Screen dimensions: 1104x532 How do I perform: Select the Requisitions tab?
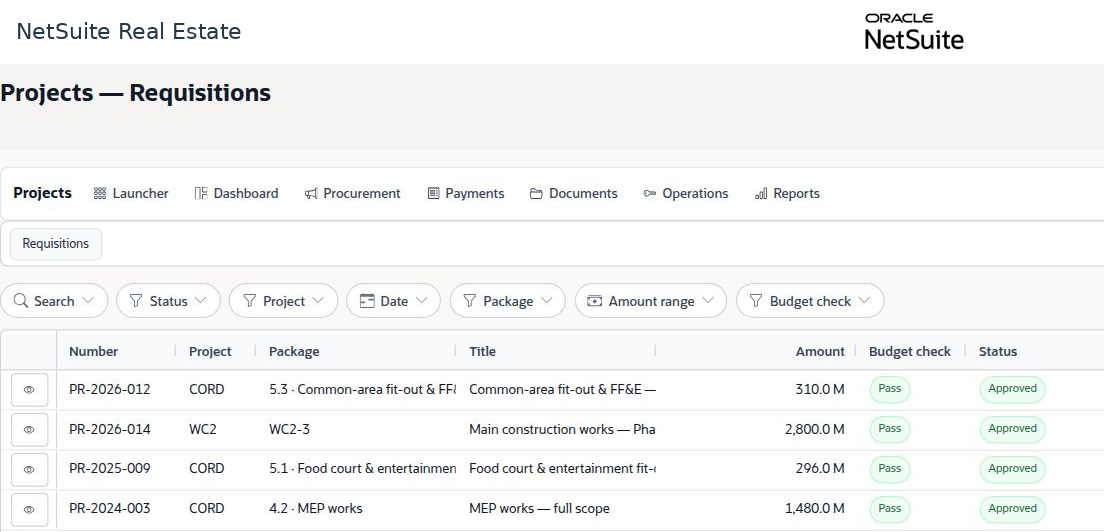[x=56, y=243]
